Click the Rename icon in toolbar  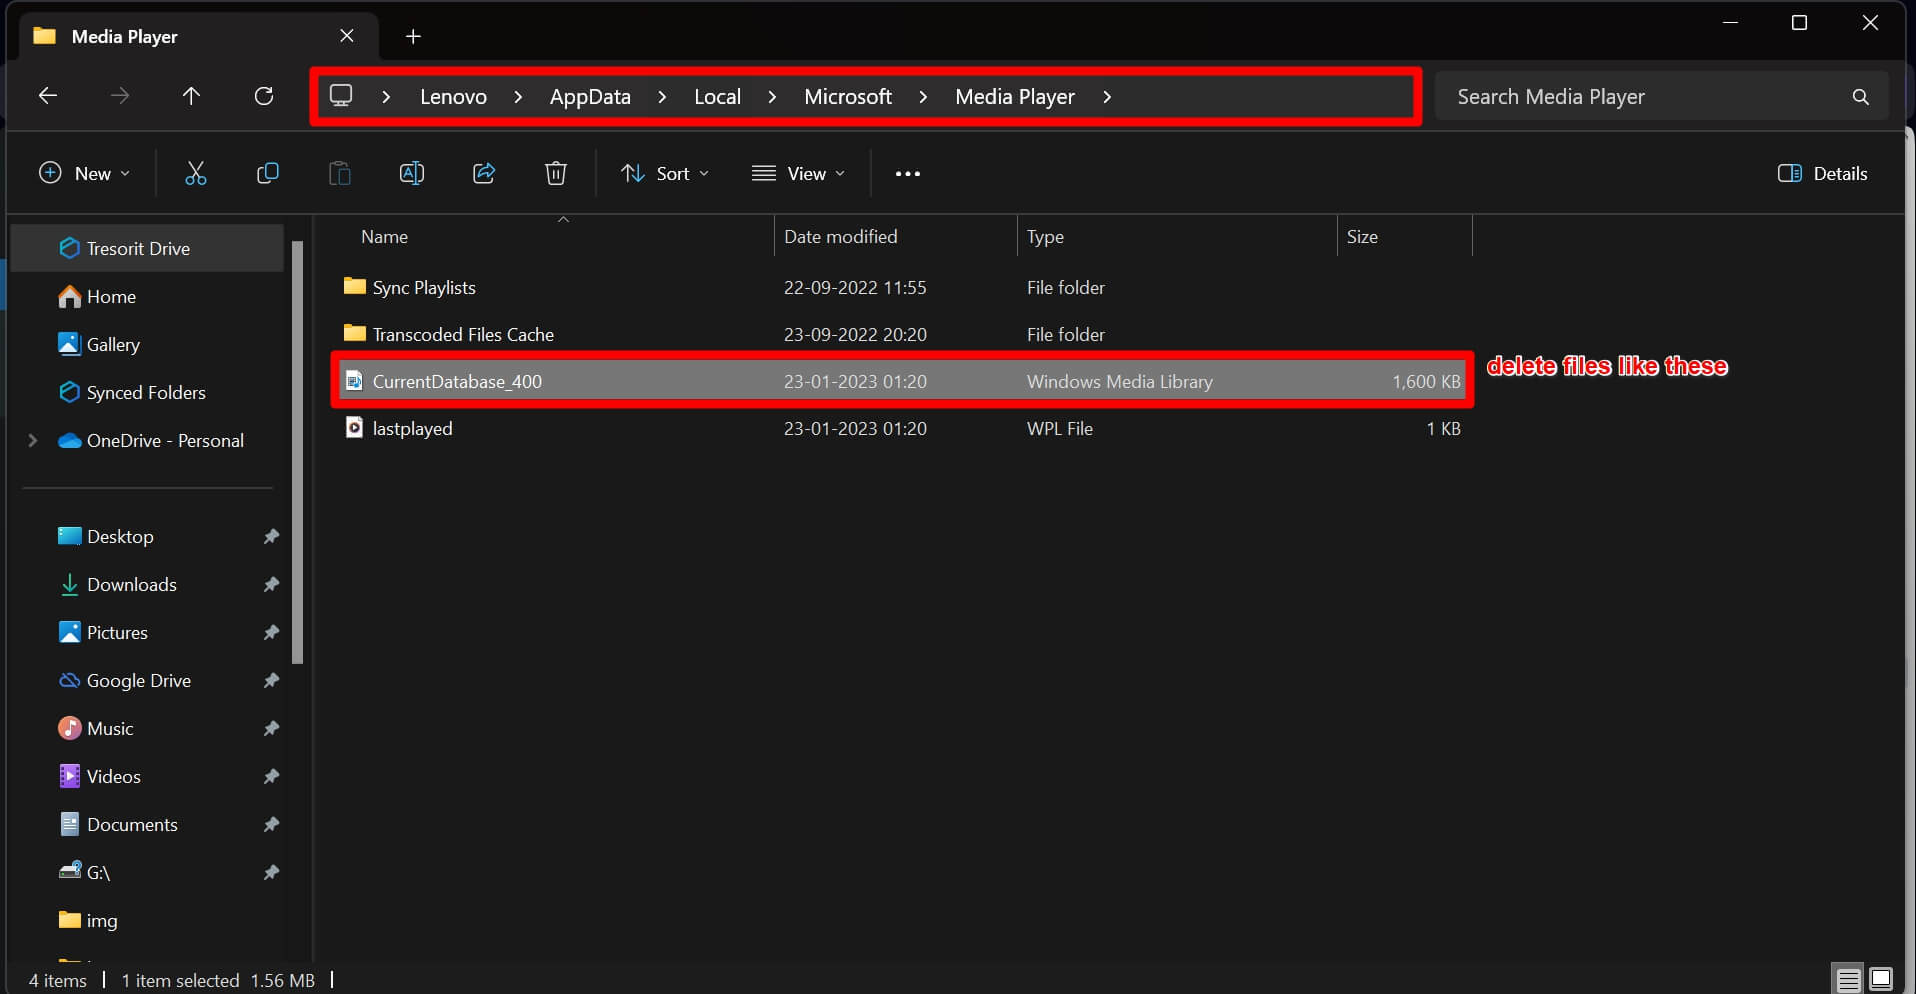[x=412, y=173]
